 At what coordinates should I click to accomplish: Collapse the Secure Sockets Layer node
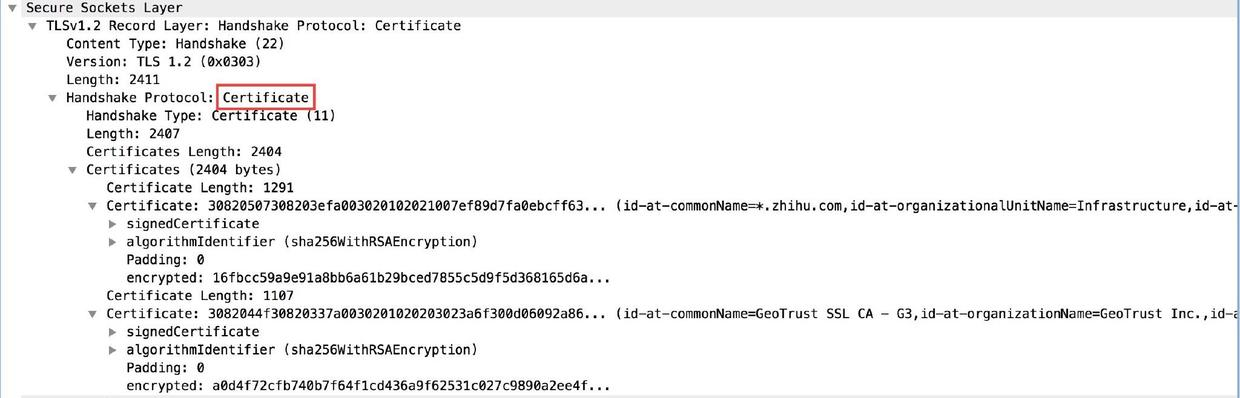pyautogui.click(x=12, y=8)
